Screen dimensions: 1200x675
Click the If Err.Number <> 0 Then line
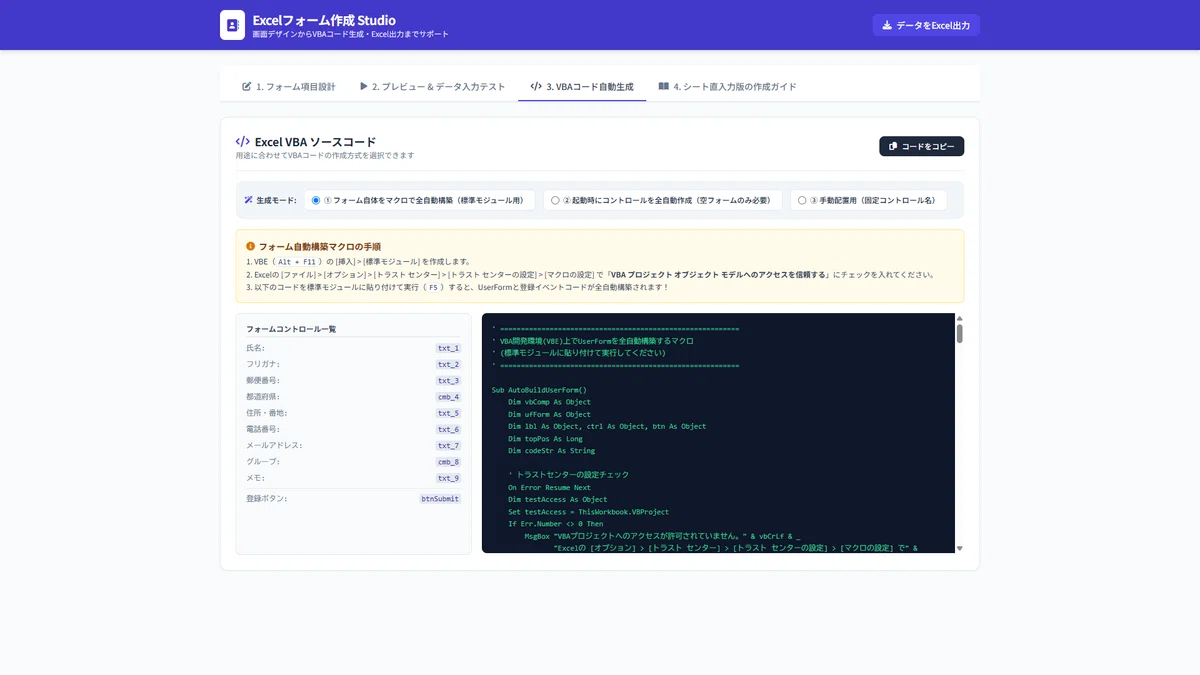point(555,523)
